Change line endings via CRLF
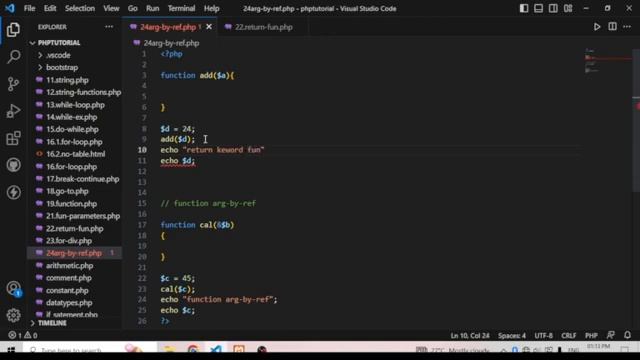This screenshot has width=640, height=360. tap(569, 336)
